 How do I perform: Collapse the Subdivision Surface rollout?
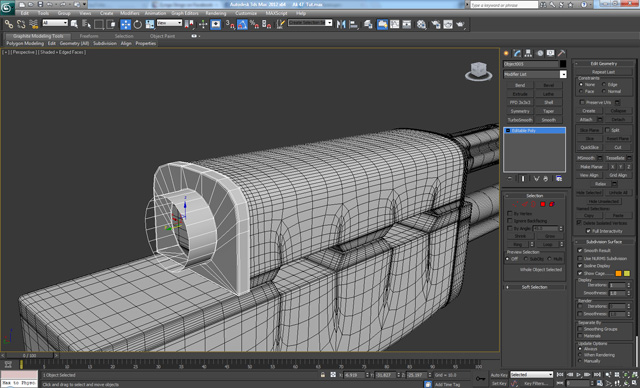pyautogui.click(x=604, y=242)
